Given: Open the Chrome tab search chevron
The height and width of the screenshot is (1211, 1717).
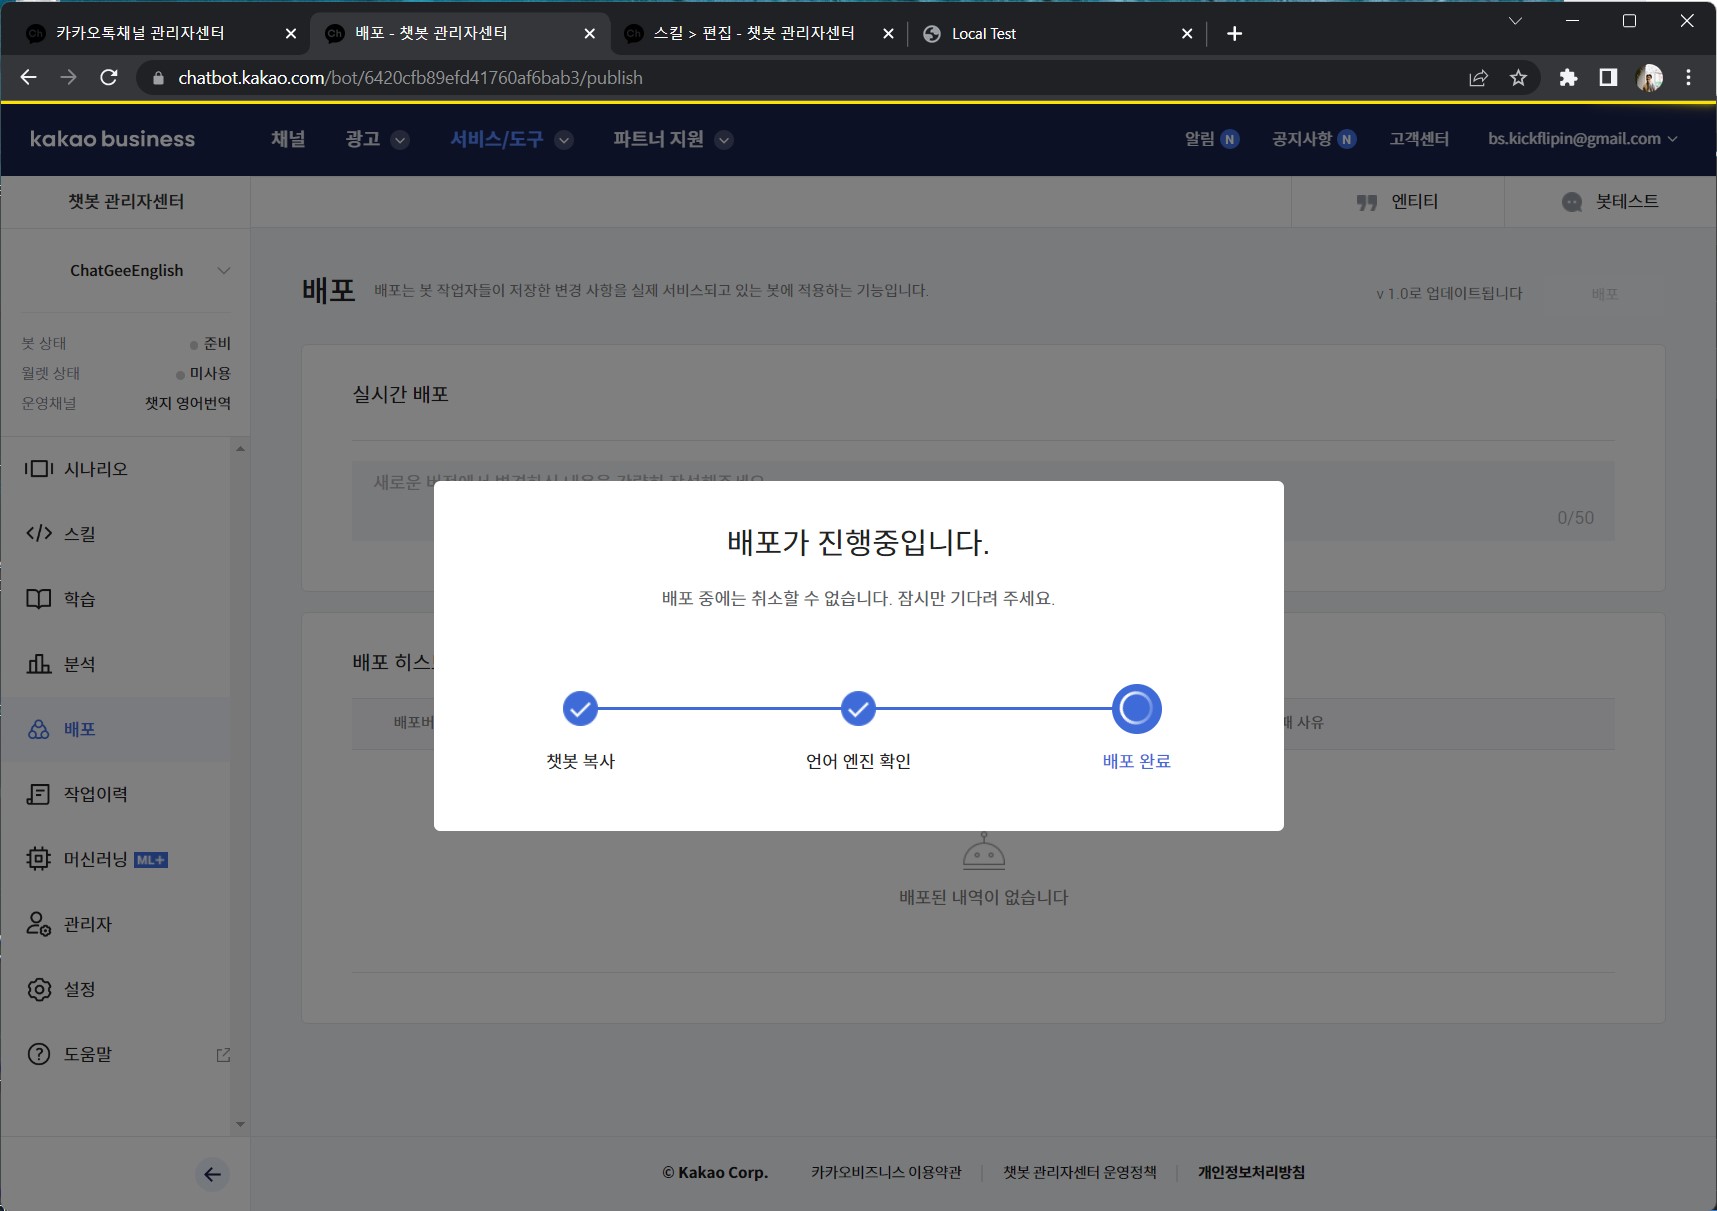Looking at the screenshot, I should click(1515, 21).
